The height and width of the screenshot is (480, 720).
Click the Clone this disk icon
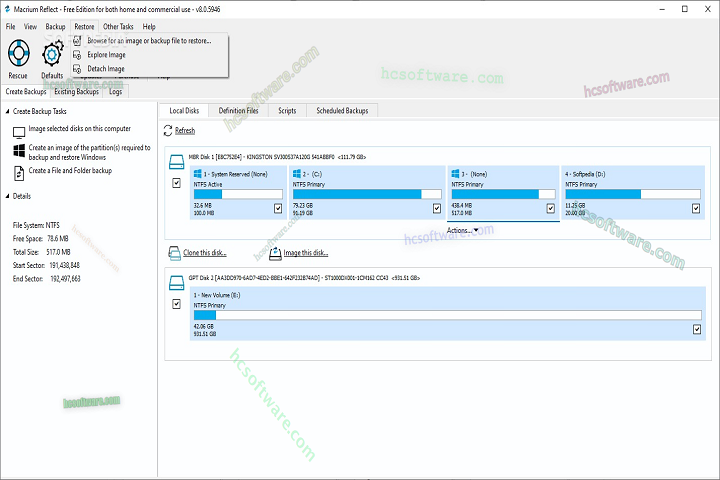(174, 253)
